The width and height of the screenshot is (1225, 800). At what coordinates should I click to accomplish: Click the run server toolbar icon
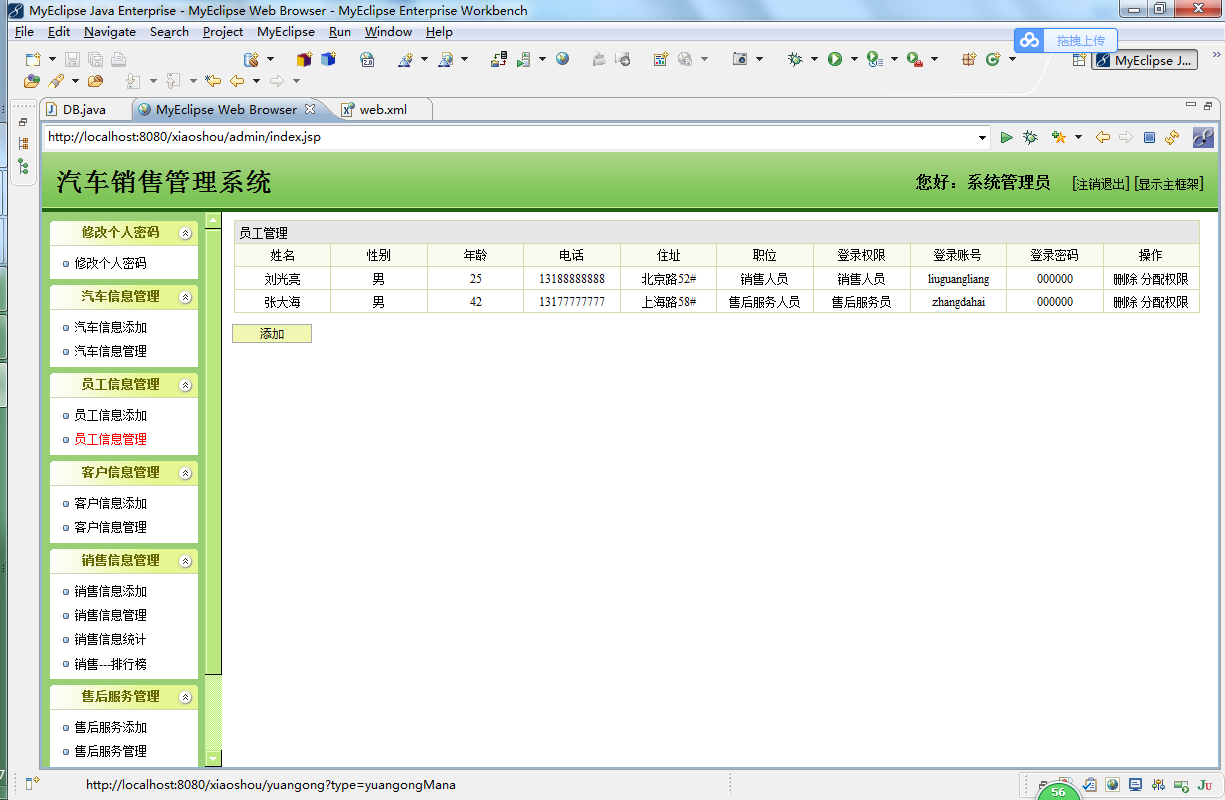(523, 60)
